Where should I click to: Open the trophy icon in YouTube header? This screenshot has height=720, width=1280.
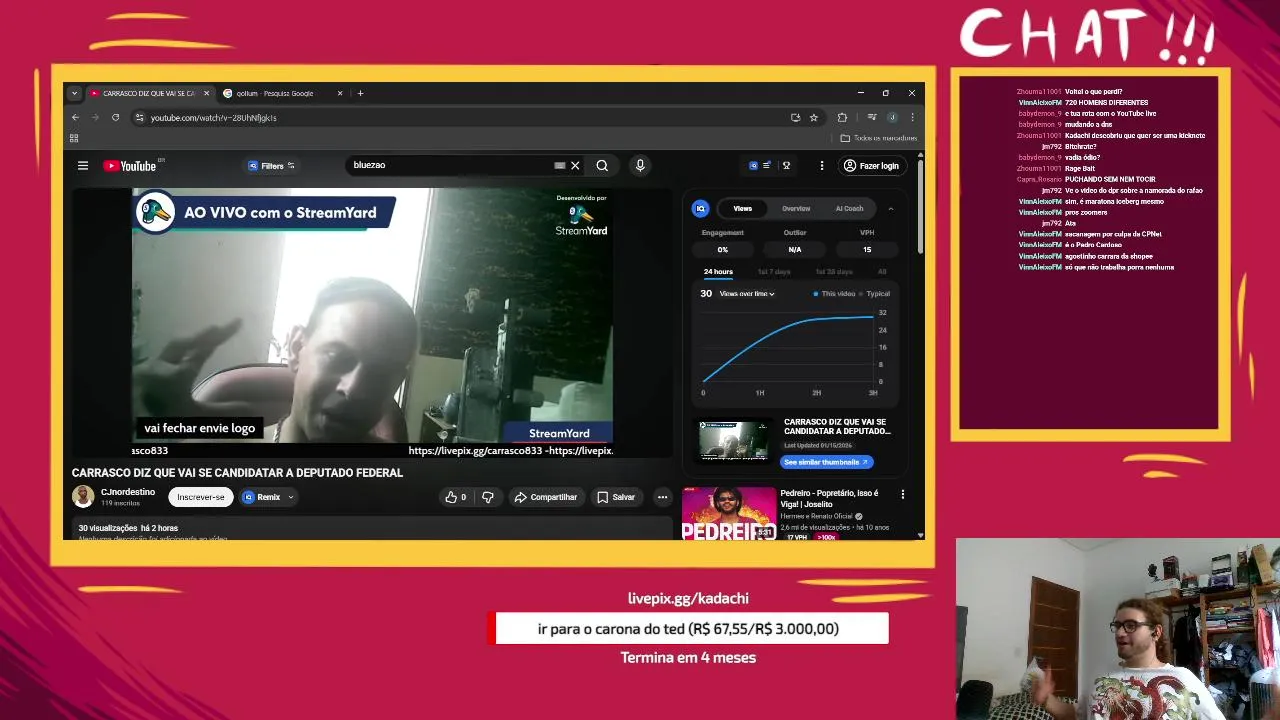point(787,166)
